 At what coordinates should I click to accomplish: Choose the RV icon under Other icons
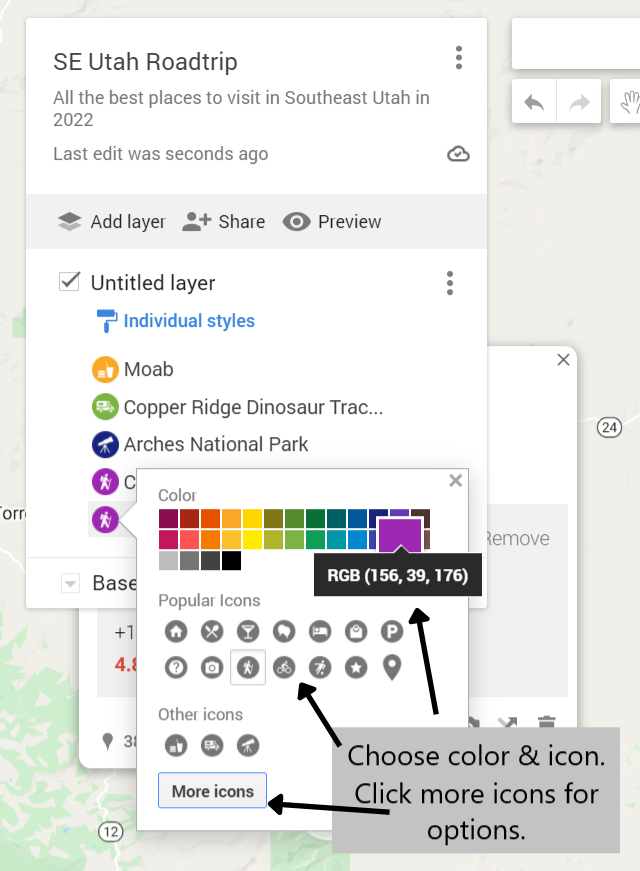212,745
